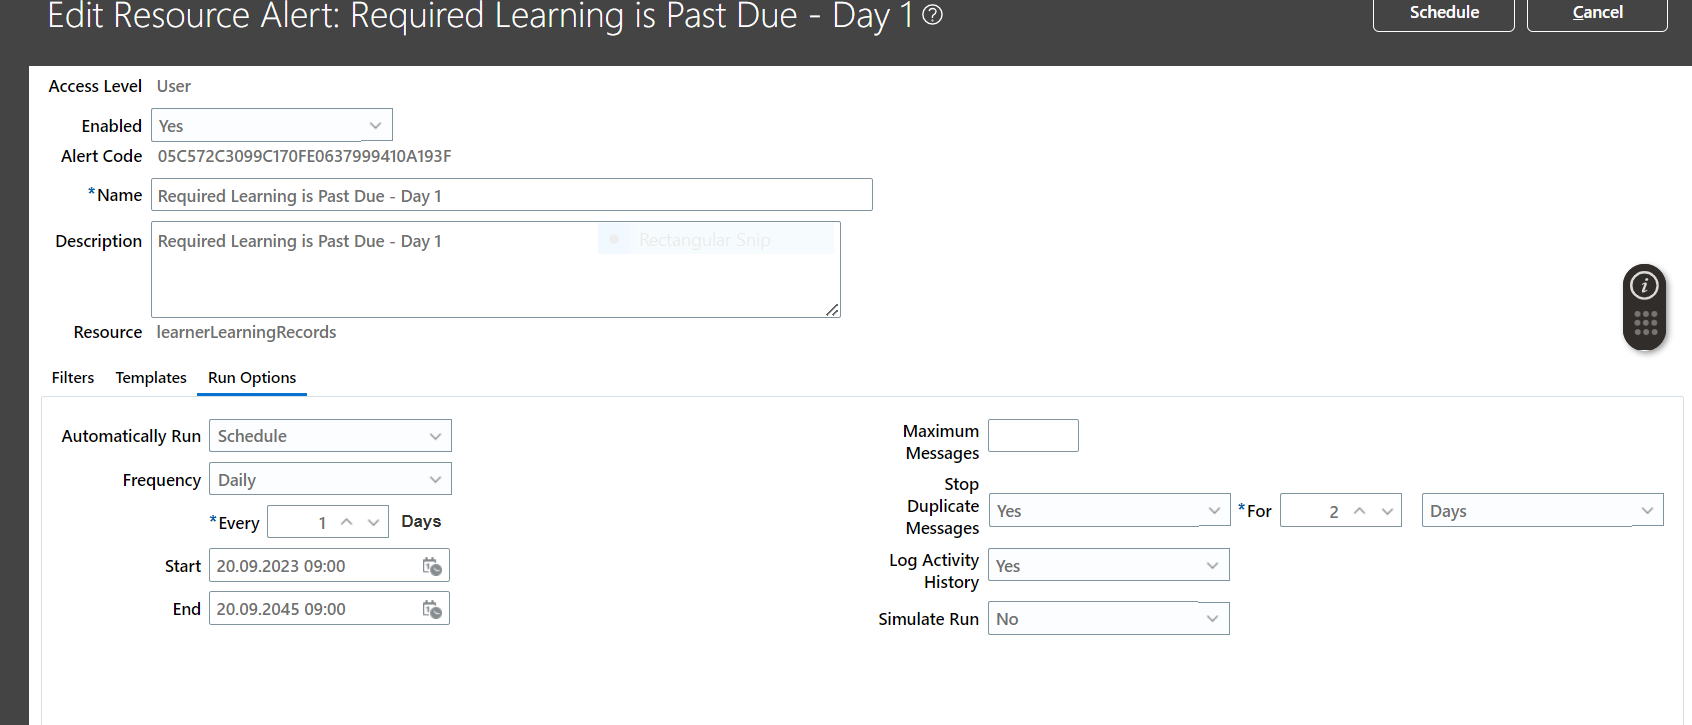Viewport: 1692px width, 725px height.
Task: Open the Frequency dropdown set to Daily
Action: (330, 479)
